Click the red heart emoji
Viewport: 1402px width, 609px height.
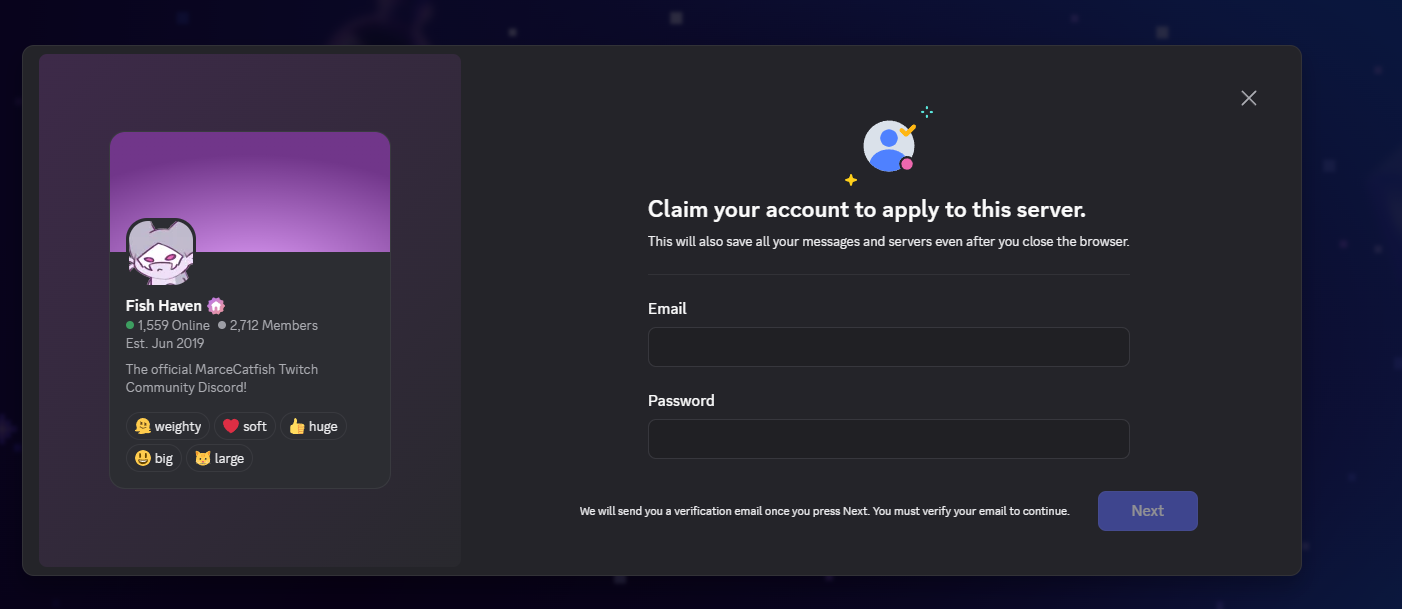click(x=231, y=426)
